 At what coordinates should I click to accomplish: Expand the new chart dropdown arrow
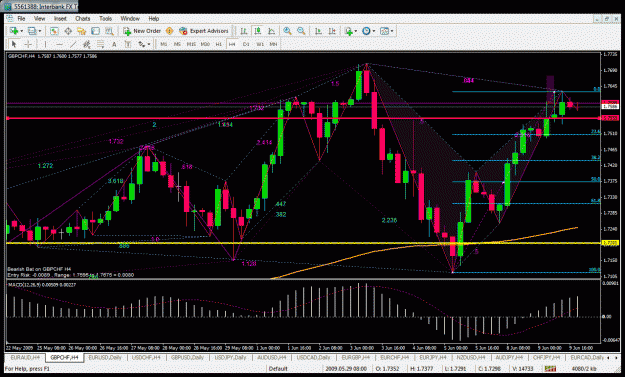pos(22,31)
